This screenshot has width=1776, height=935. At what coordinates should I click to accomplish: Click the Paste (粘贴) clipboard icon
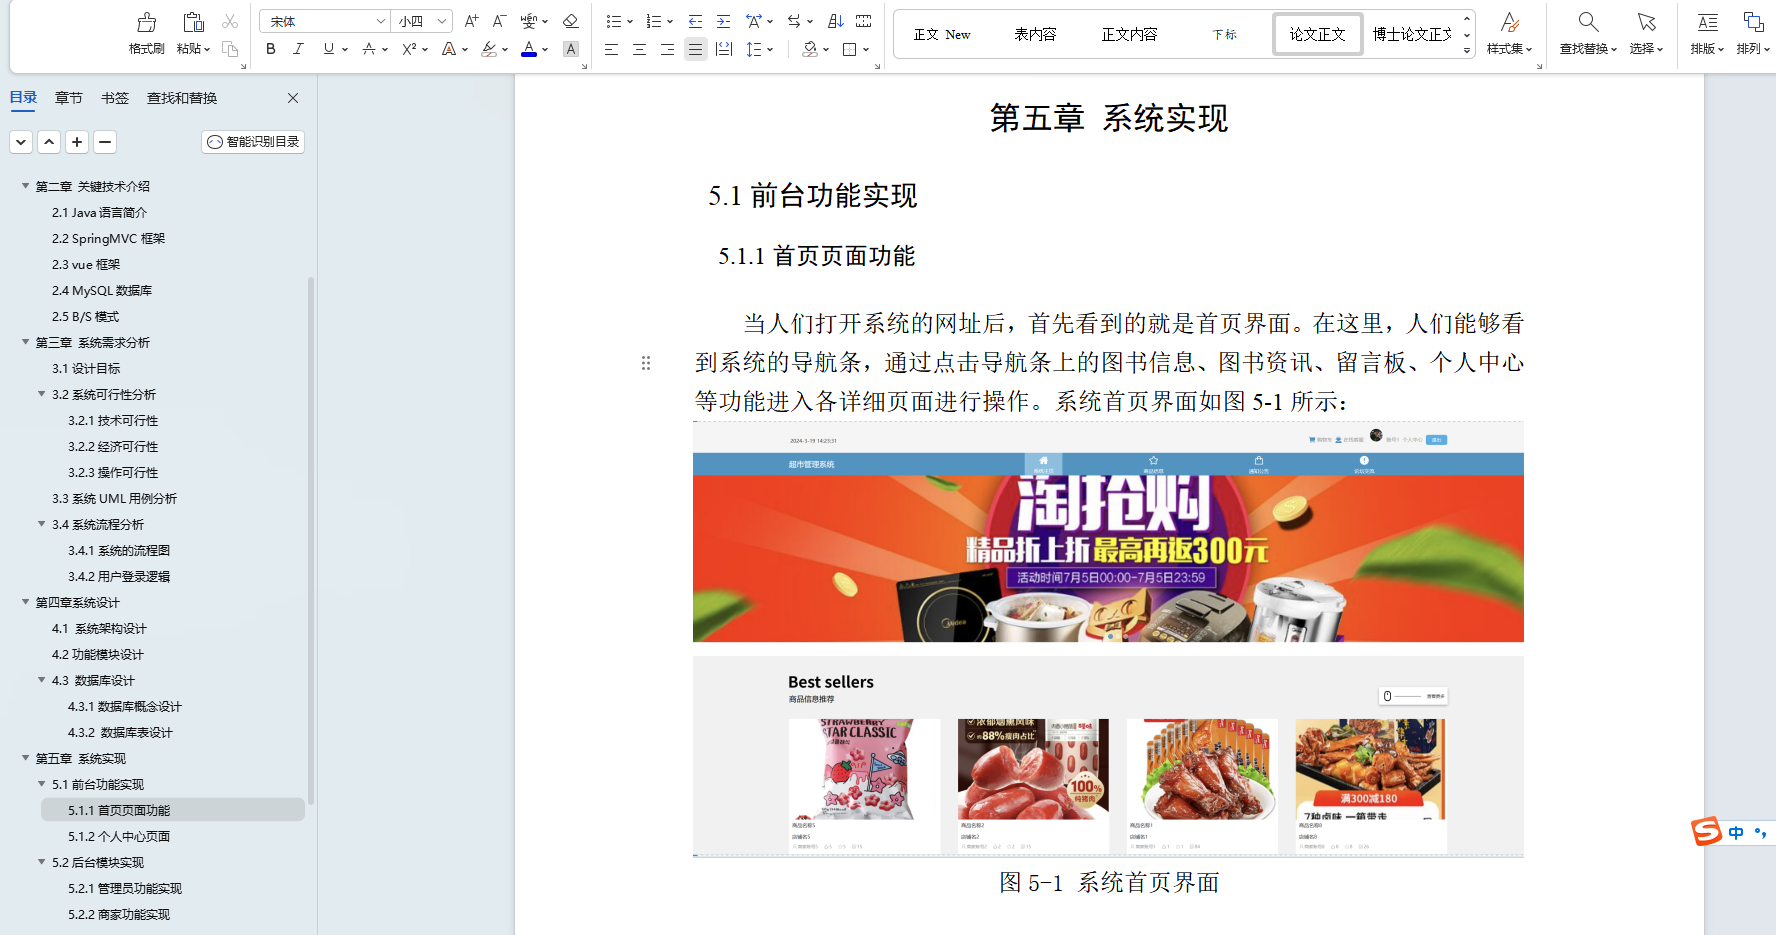pyautogui.click(x=193, y=22)
